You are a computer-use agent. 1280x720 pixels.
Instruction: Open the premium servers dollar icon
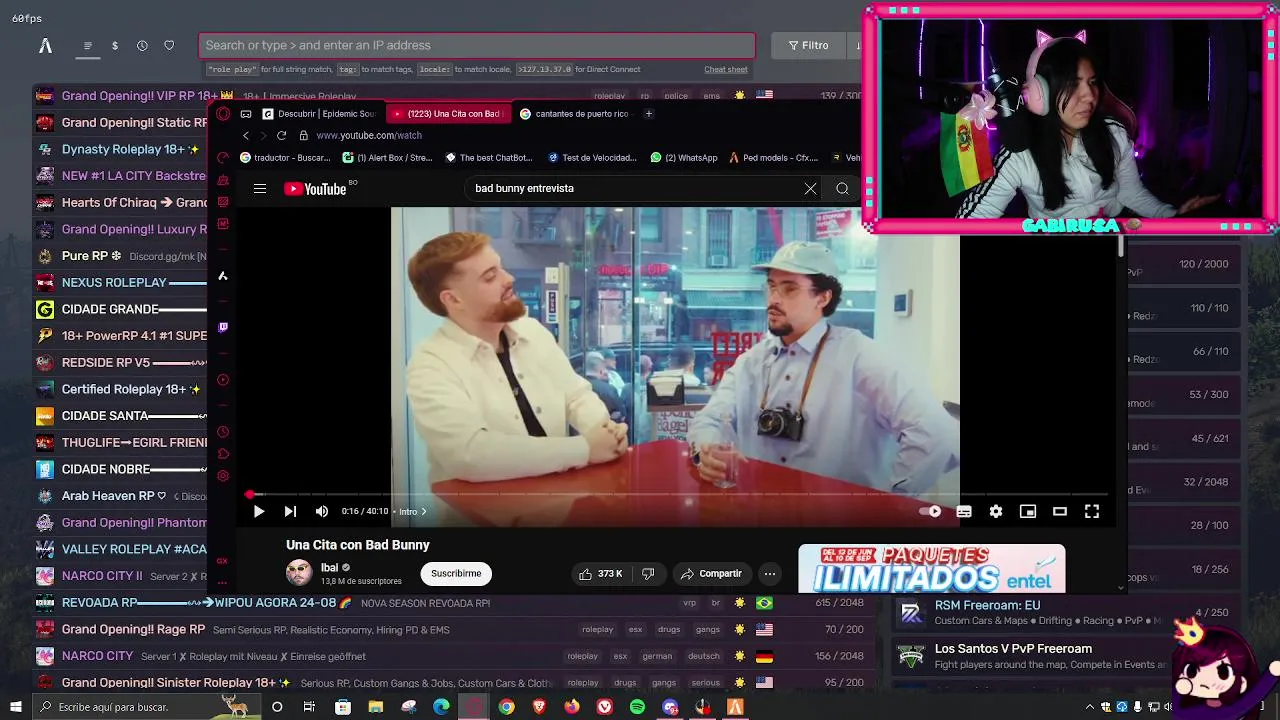[x=115, y=45]
